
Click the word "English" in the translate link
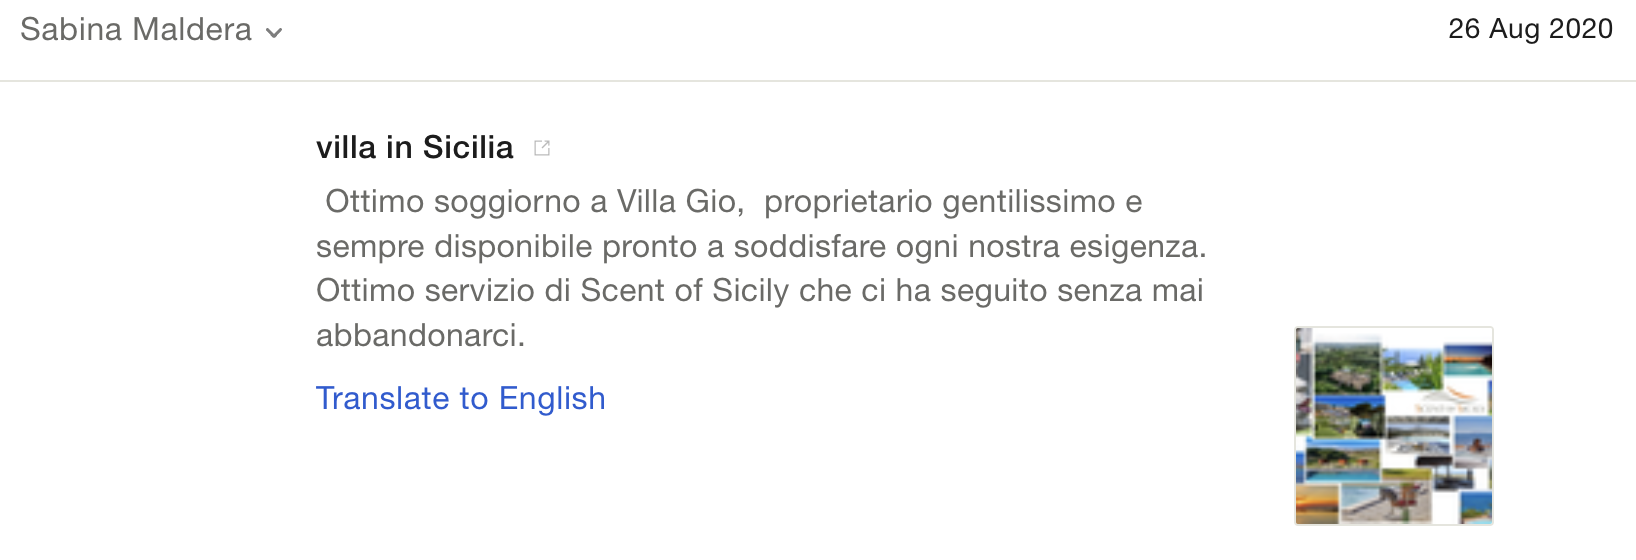click(x=552, y=398)
